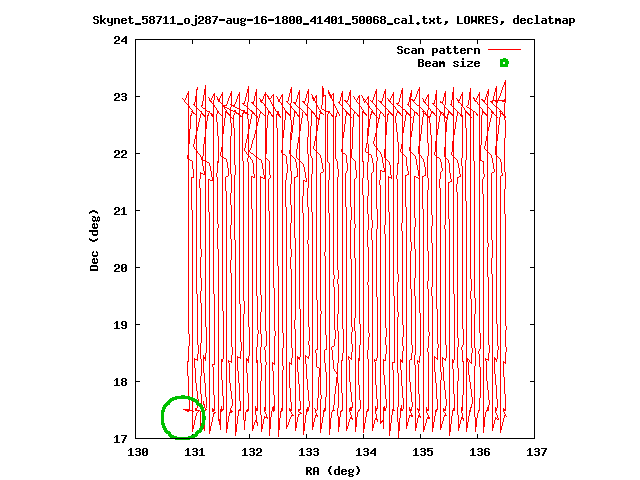Click the Dec axis tick label 17
Viewport: 640px width, 480px height.
120,439
